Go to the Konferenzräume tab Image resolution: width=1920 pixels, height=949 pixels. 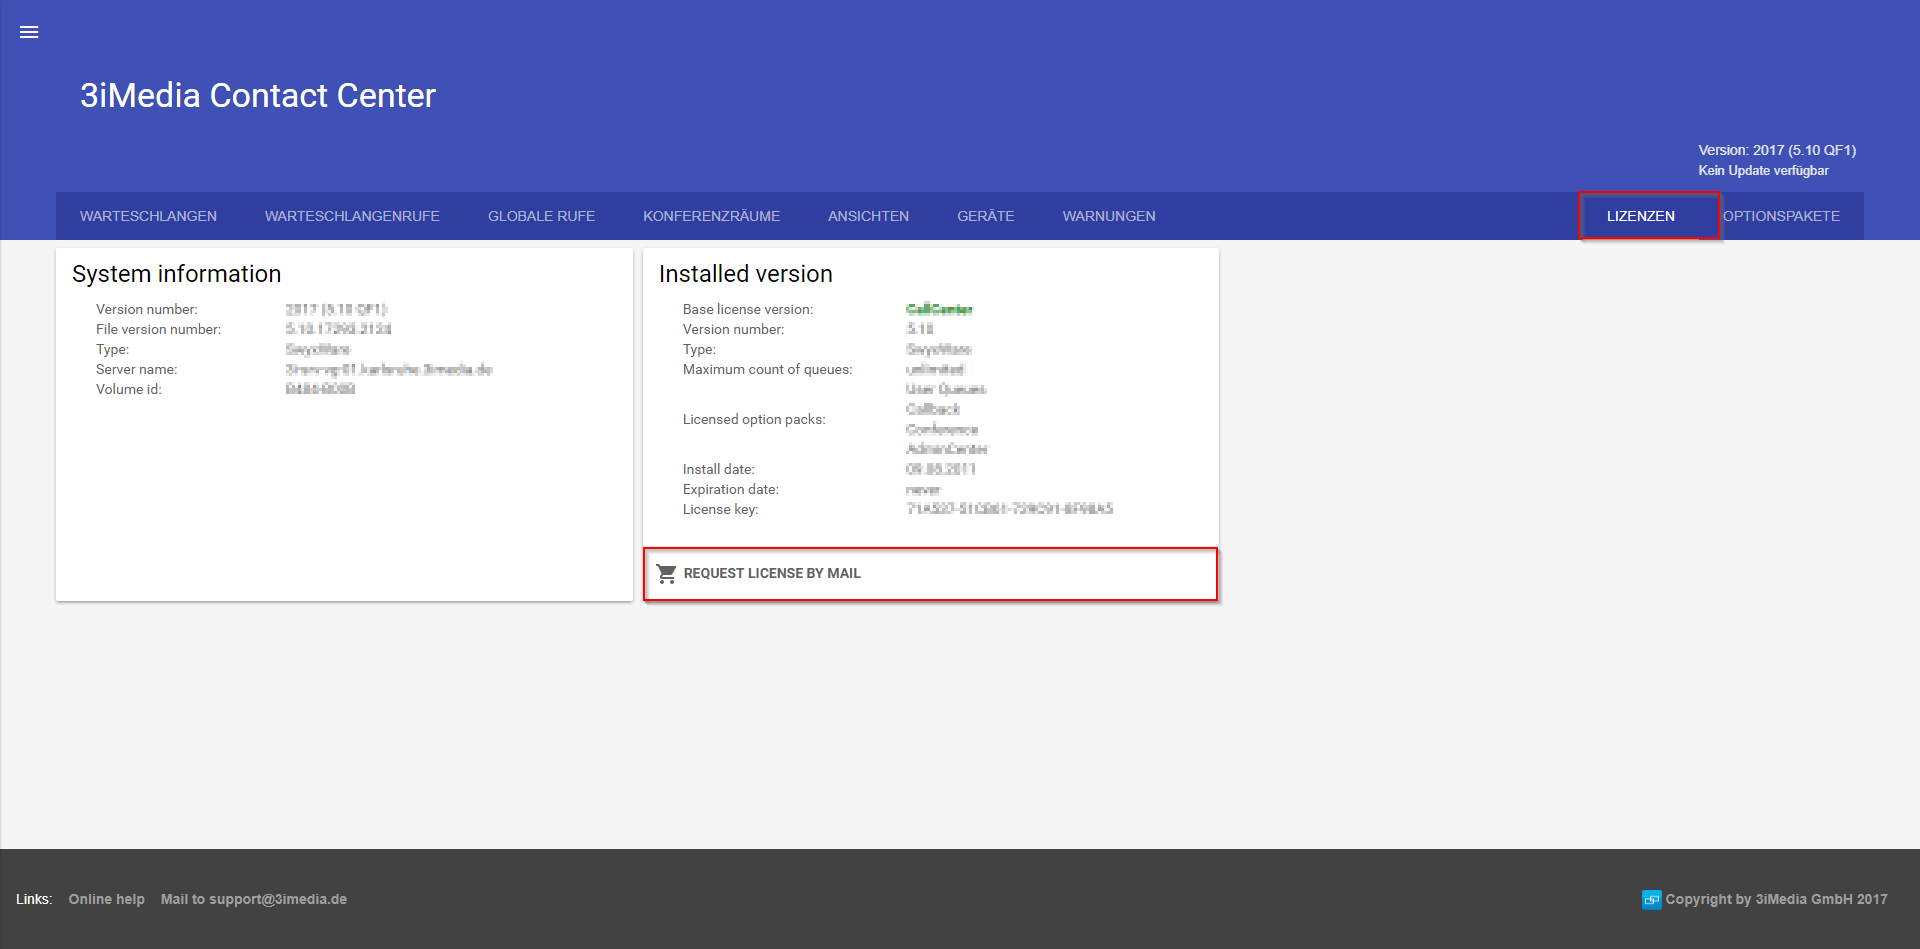pyautogui.click(x=711, y=216)
